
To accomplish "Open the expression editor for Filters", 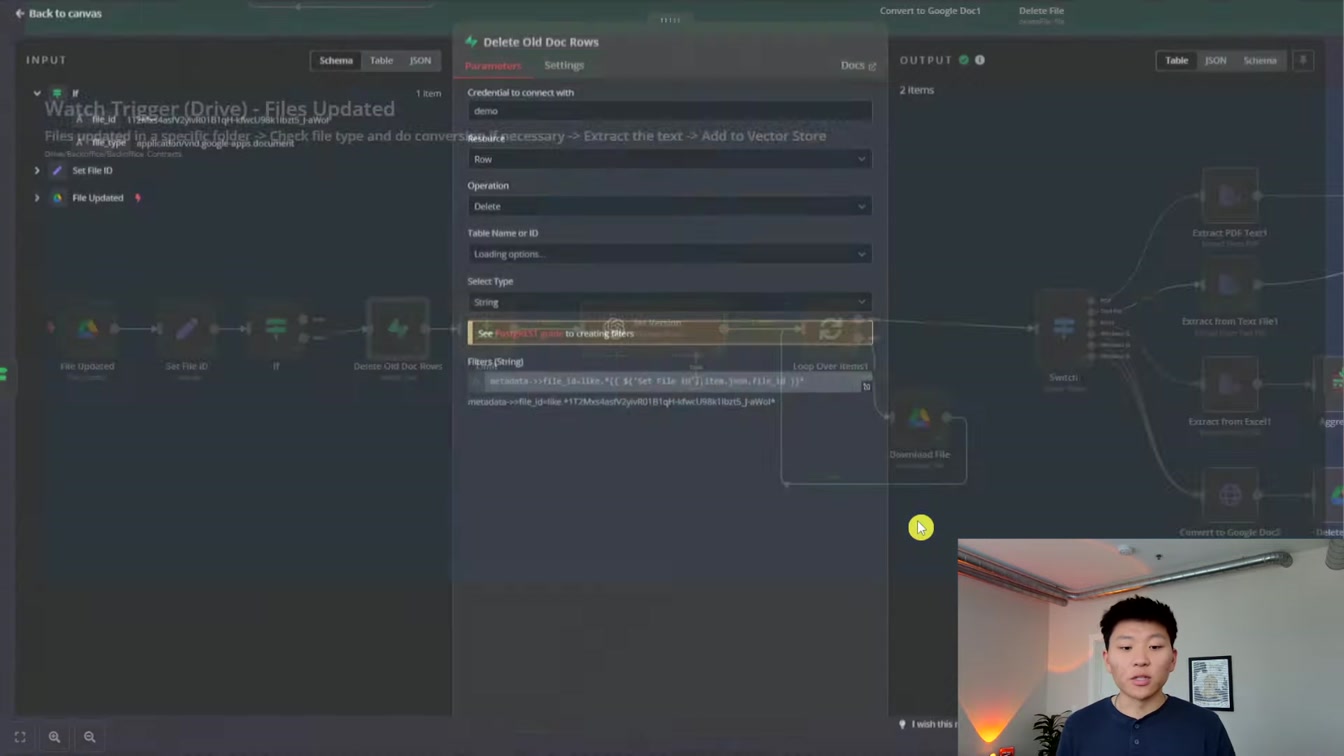I will coord(866,386).
